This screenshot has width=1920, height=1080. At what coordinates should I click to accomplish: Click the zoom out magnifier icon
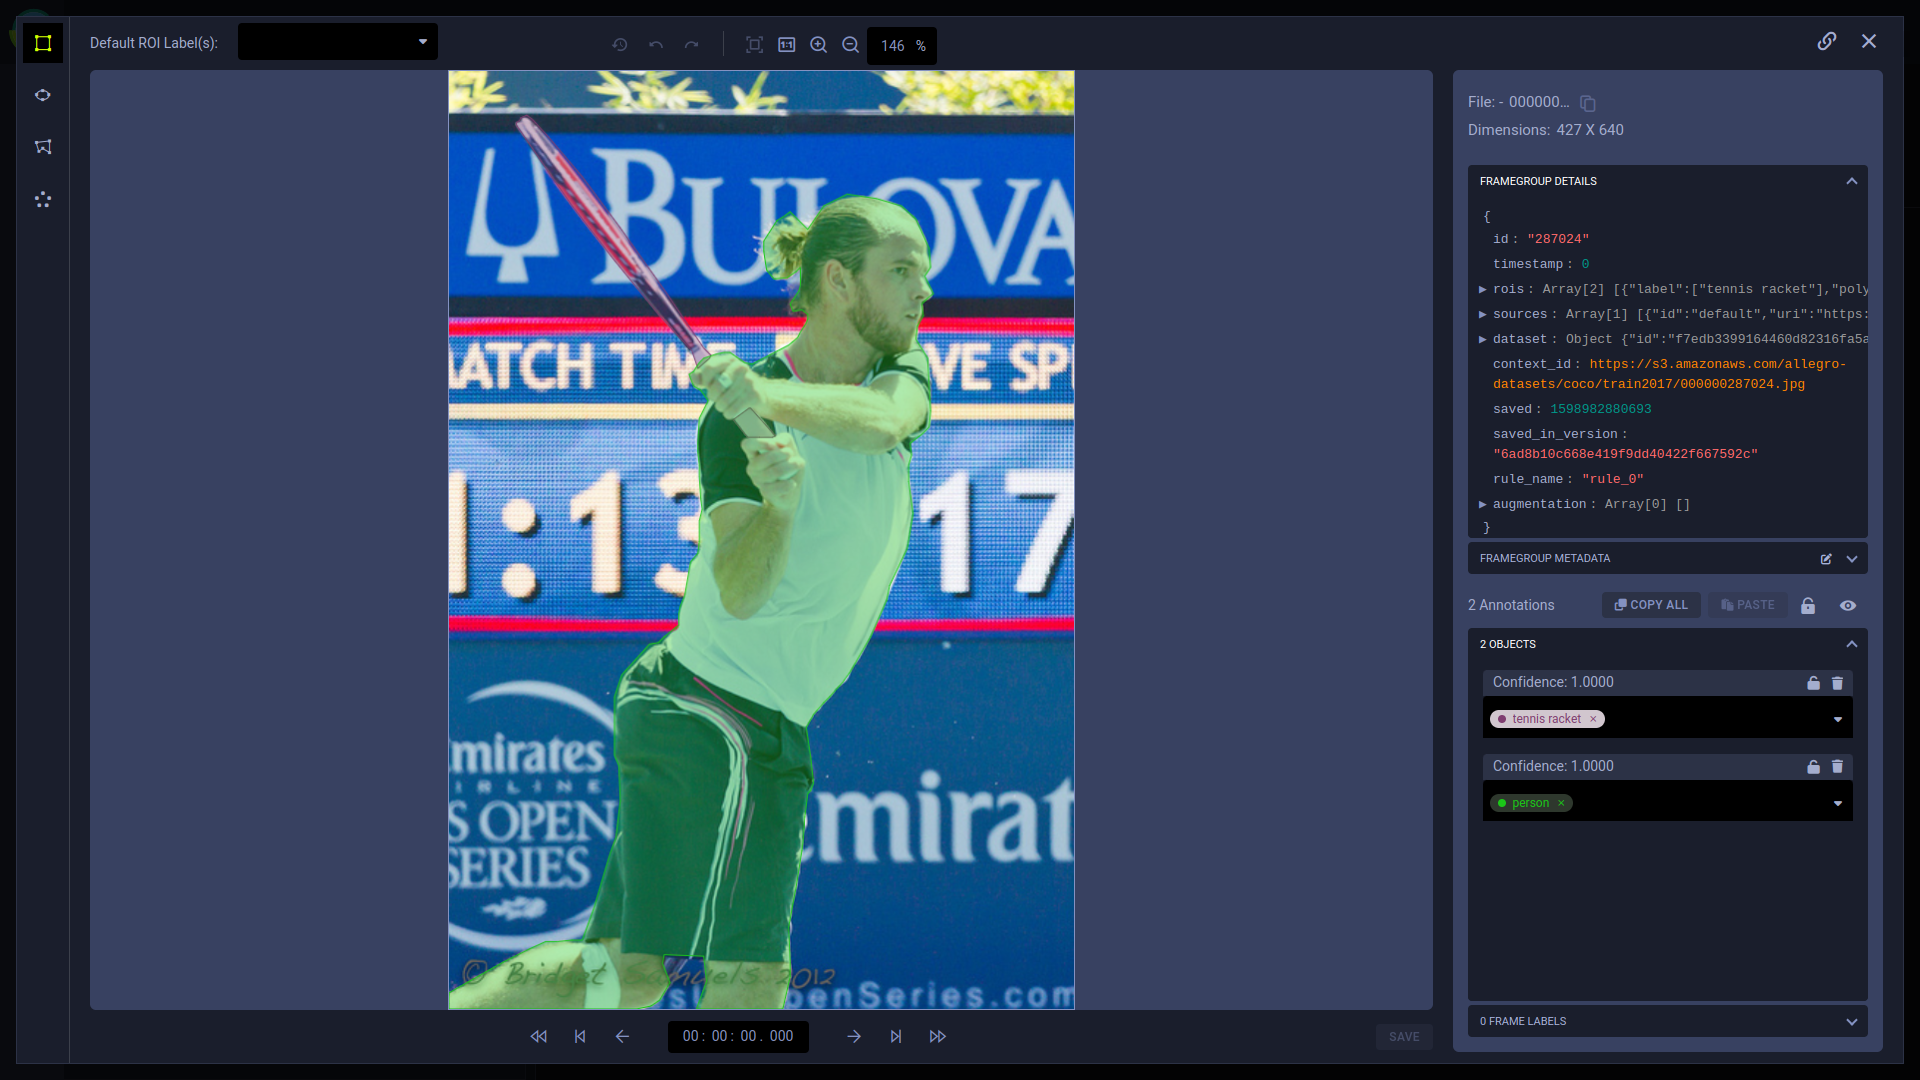[x=849, y=44]
